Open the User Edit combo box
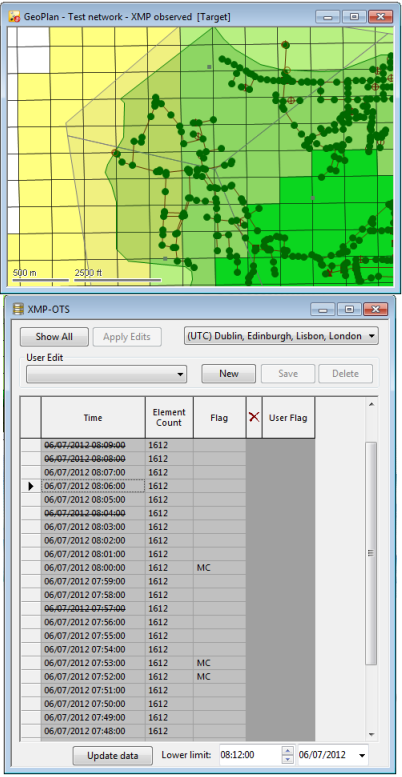Image resolution: width=402 pixels, height=777 pixels. point(107,375)
